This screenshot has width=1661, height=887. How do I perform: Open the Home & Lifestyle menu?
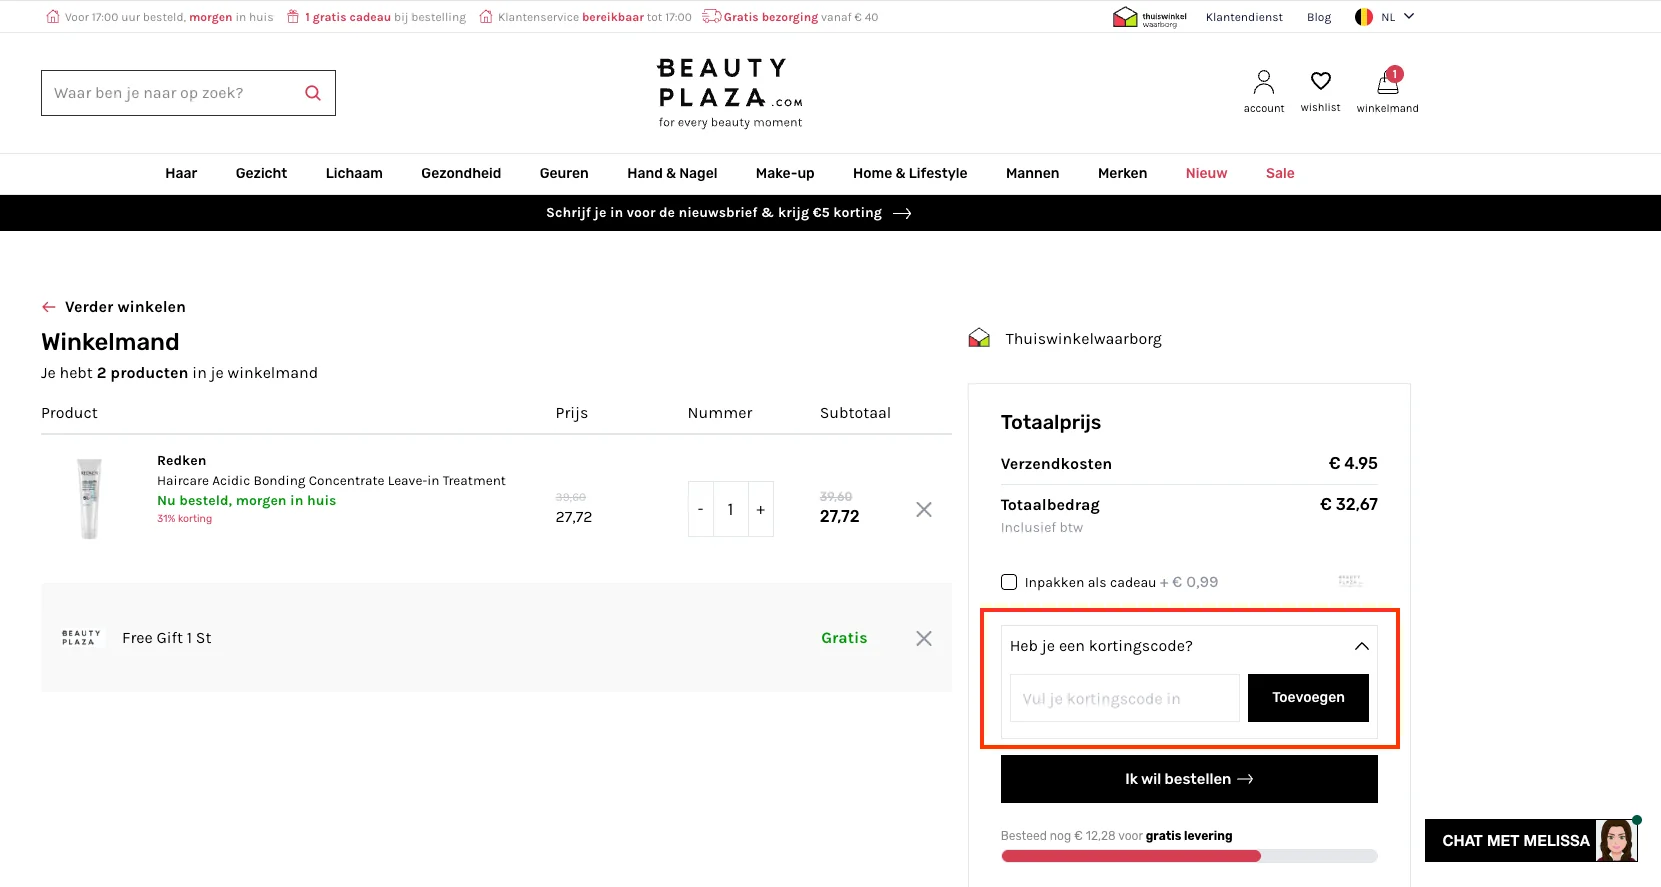click(910, 173)
